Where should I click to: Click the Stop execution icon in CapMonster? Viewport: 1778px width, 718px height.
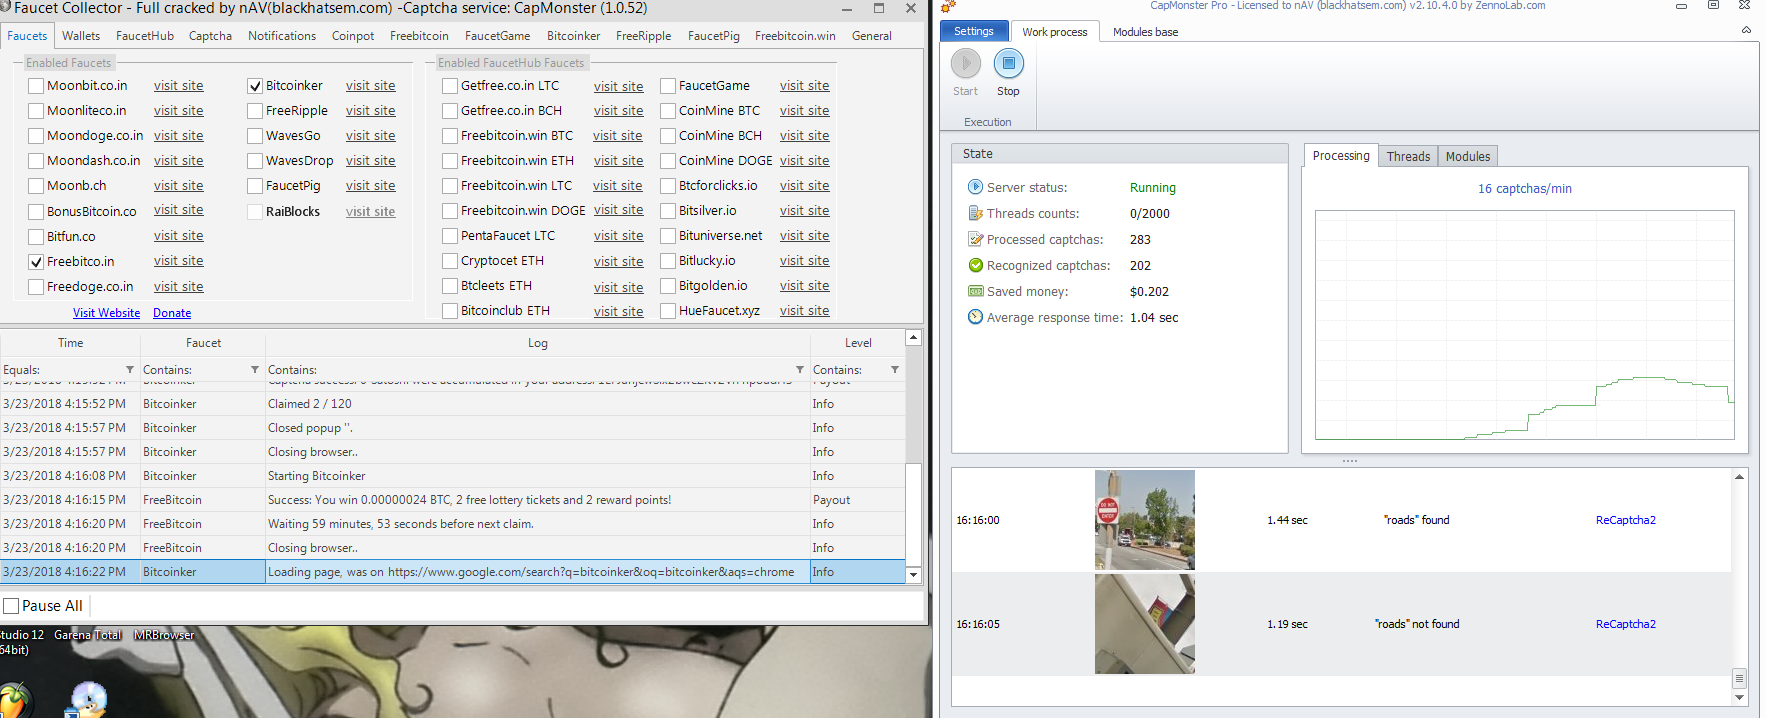click(x=1008, y=64)
